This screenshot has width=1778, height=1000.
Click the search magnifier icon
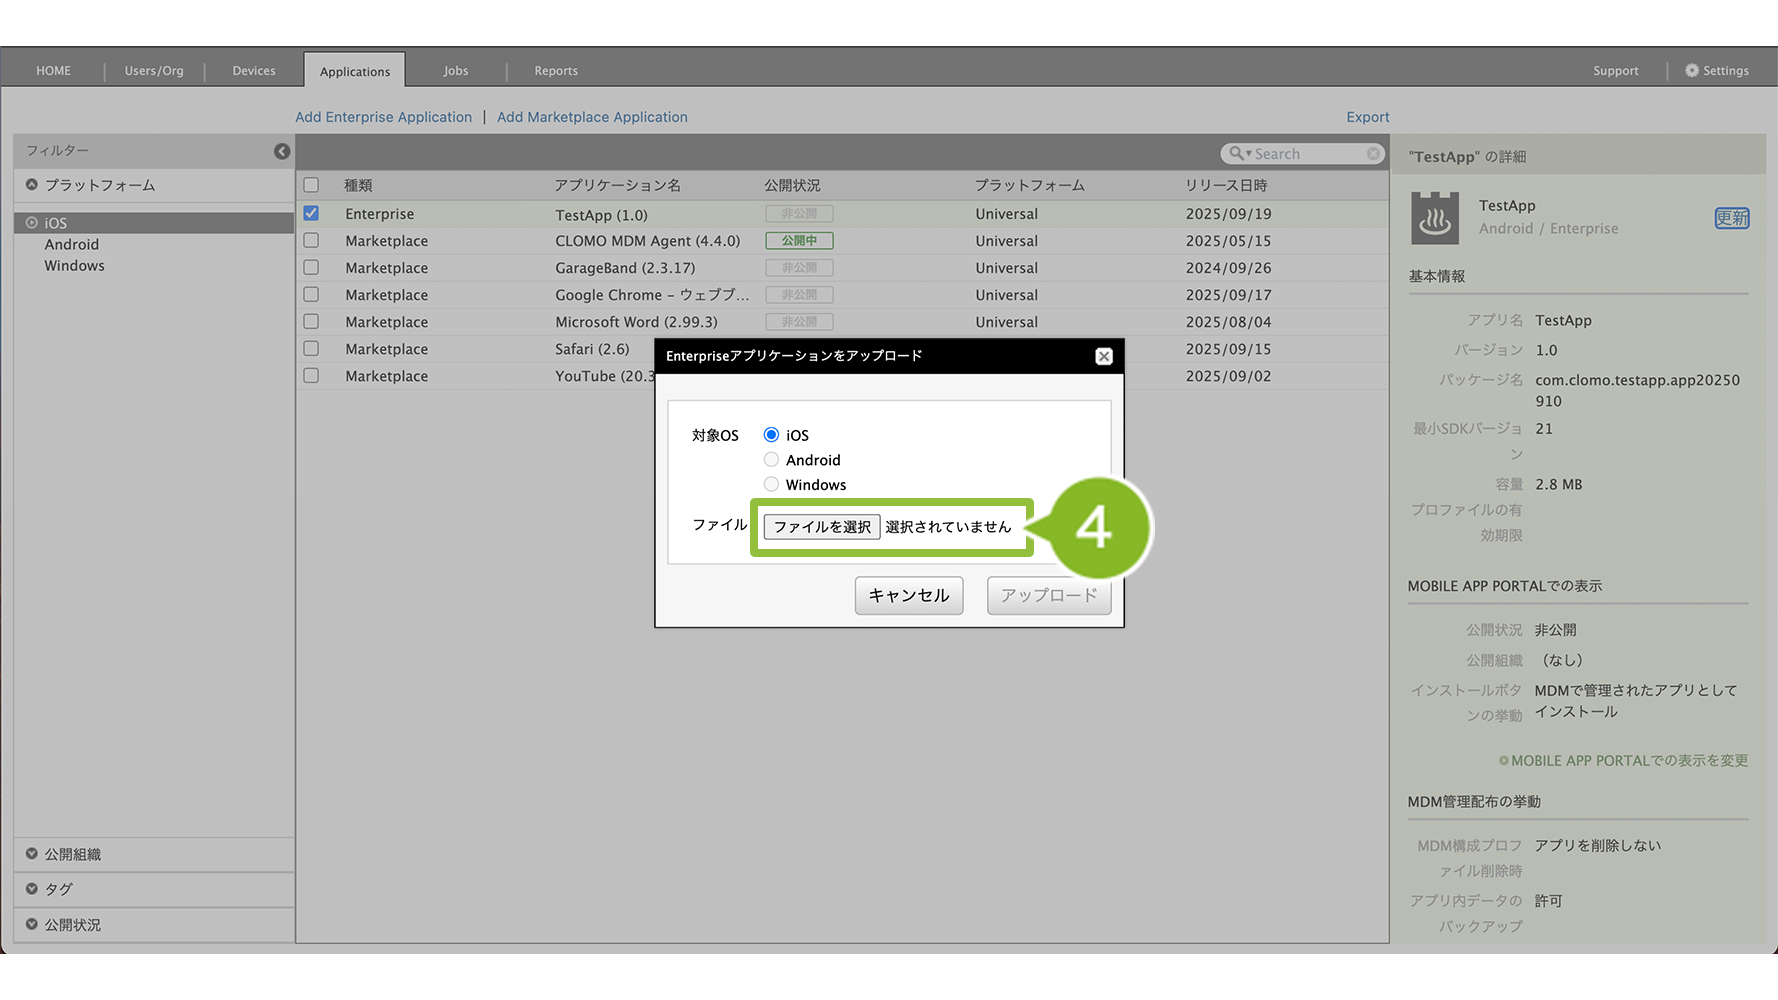(x=1237, y=153)
